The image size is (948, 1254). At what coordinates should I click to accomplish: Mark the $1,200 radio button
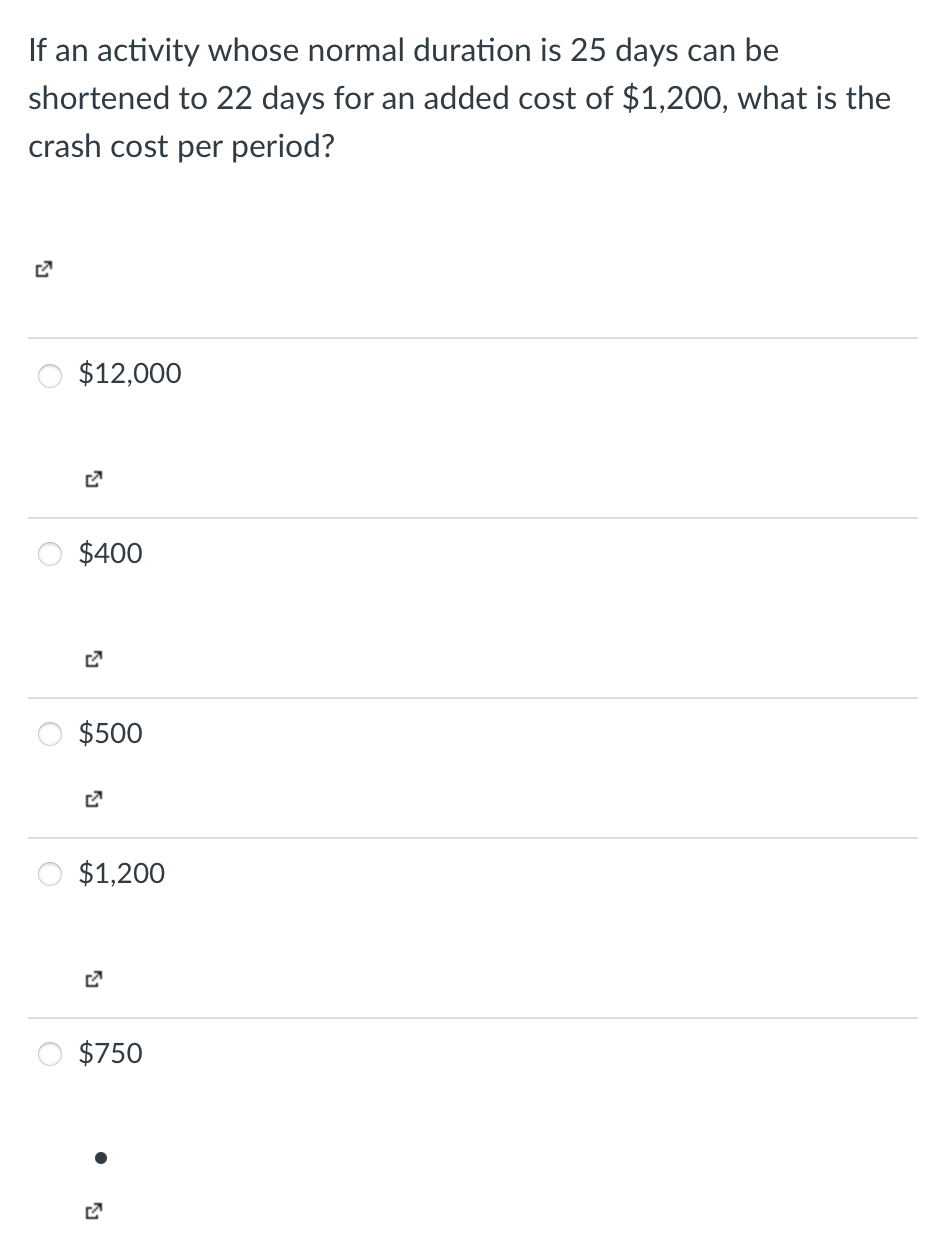[50, 874]
